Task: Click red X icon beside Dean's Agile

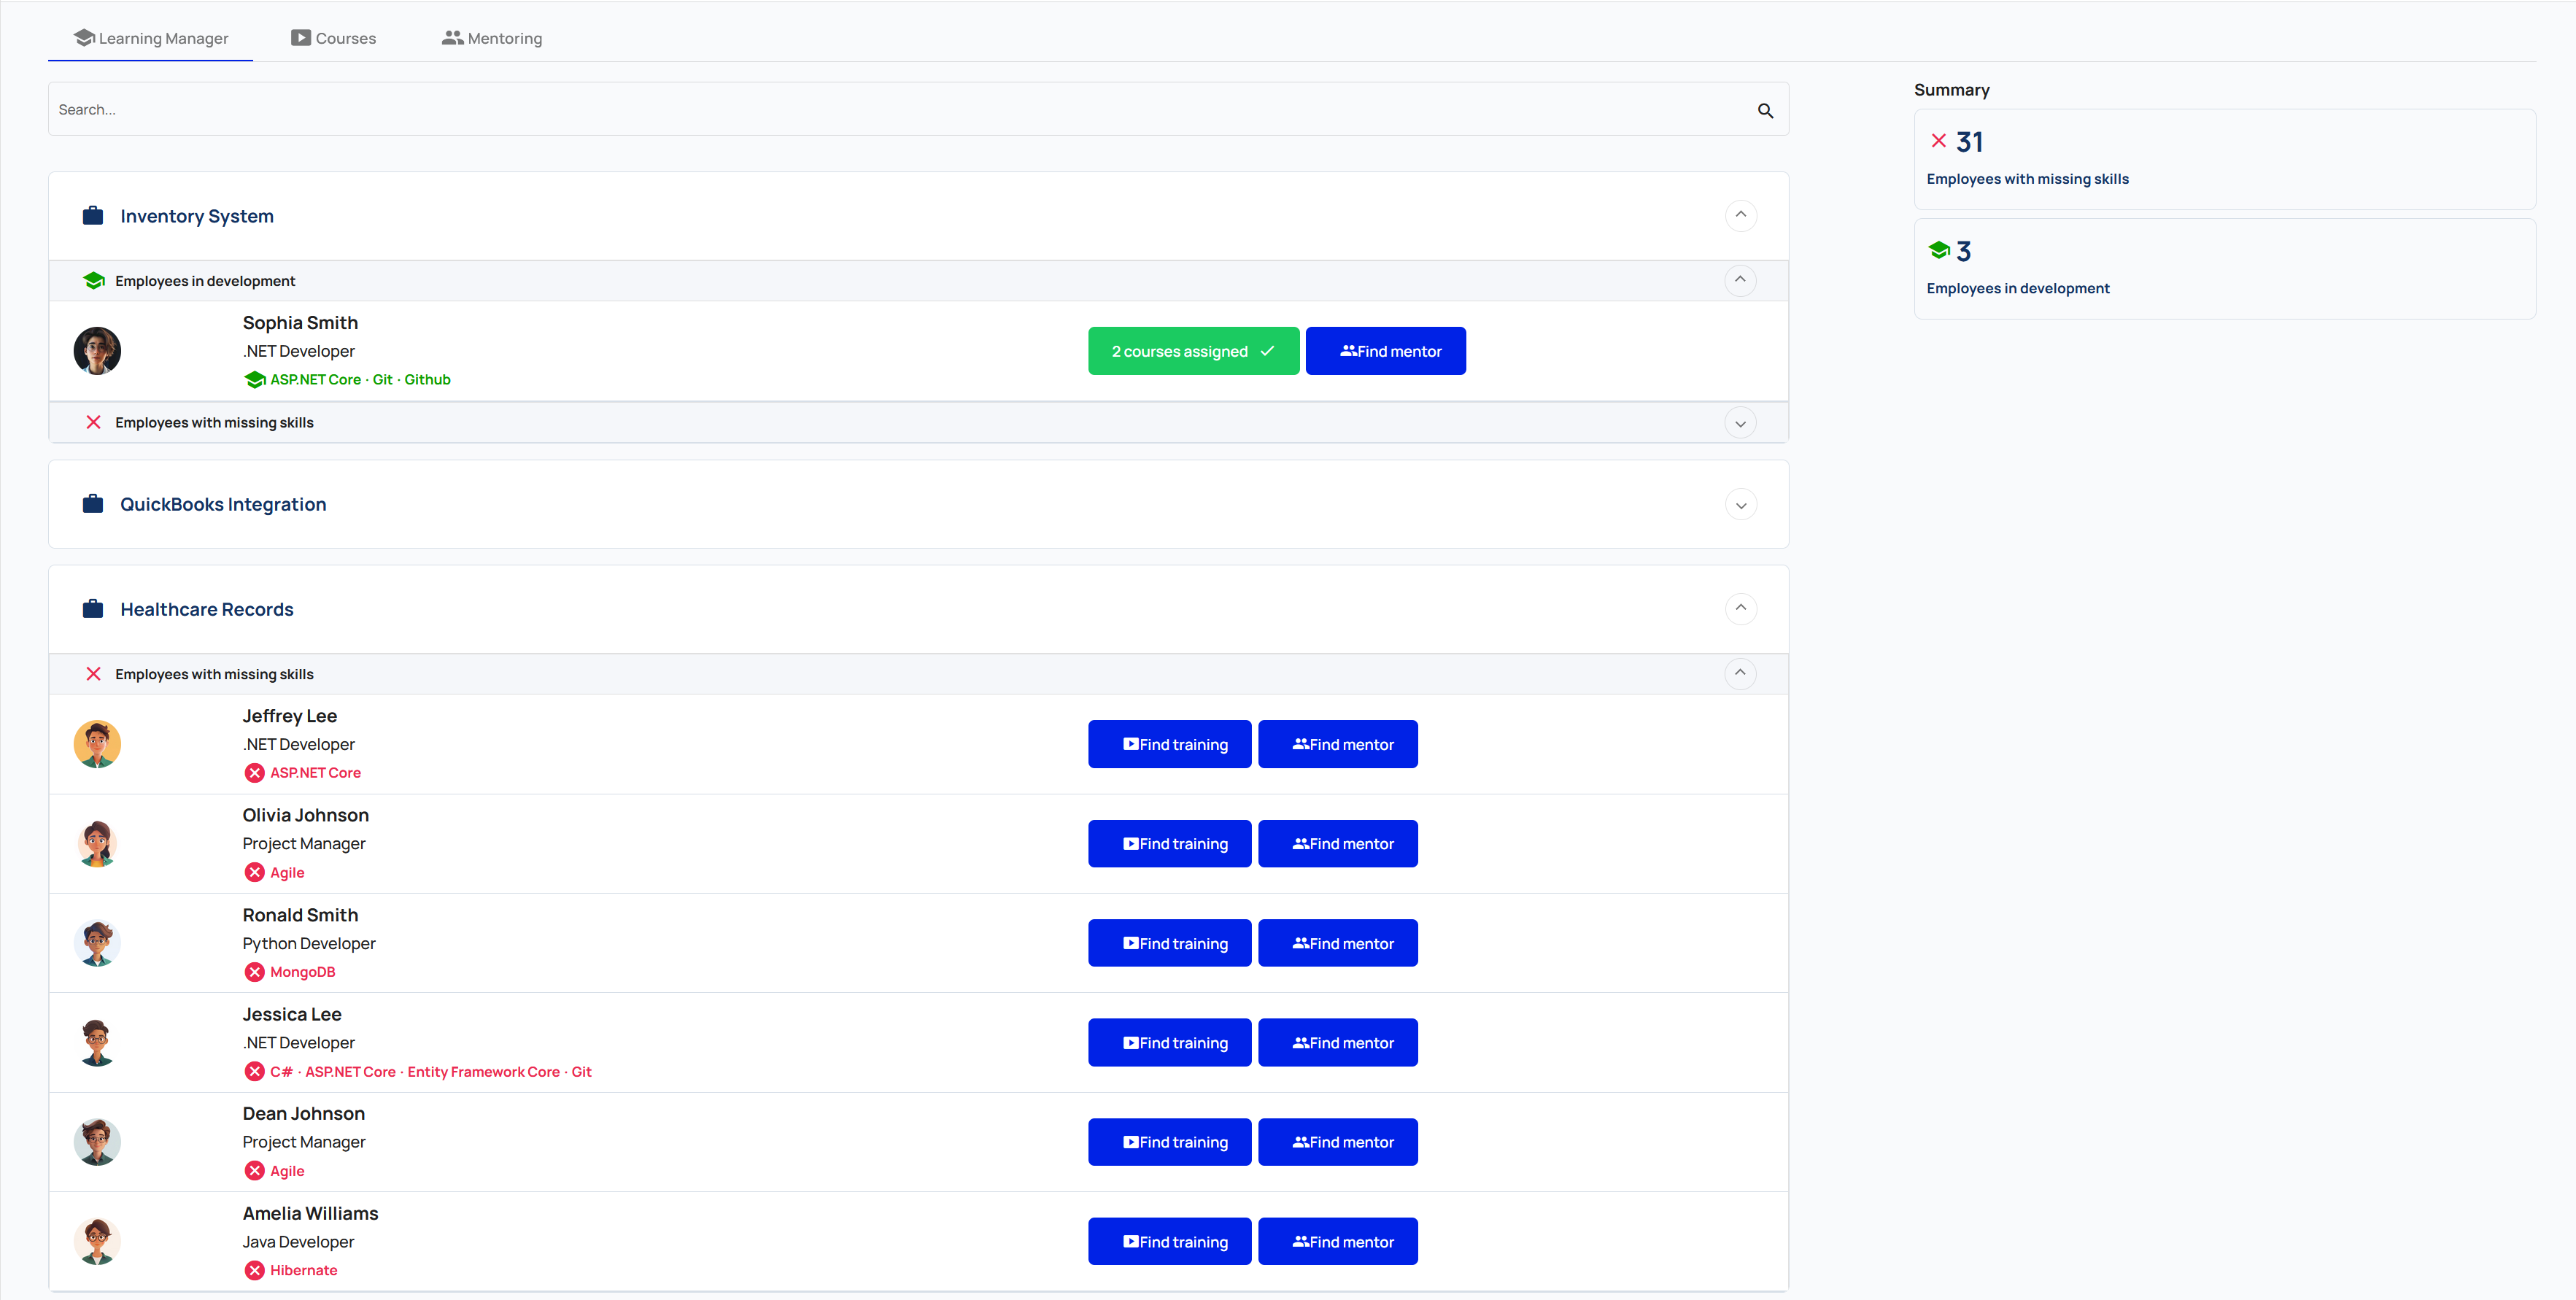Action: pos(255,1171)
